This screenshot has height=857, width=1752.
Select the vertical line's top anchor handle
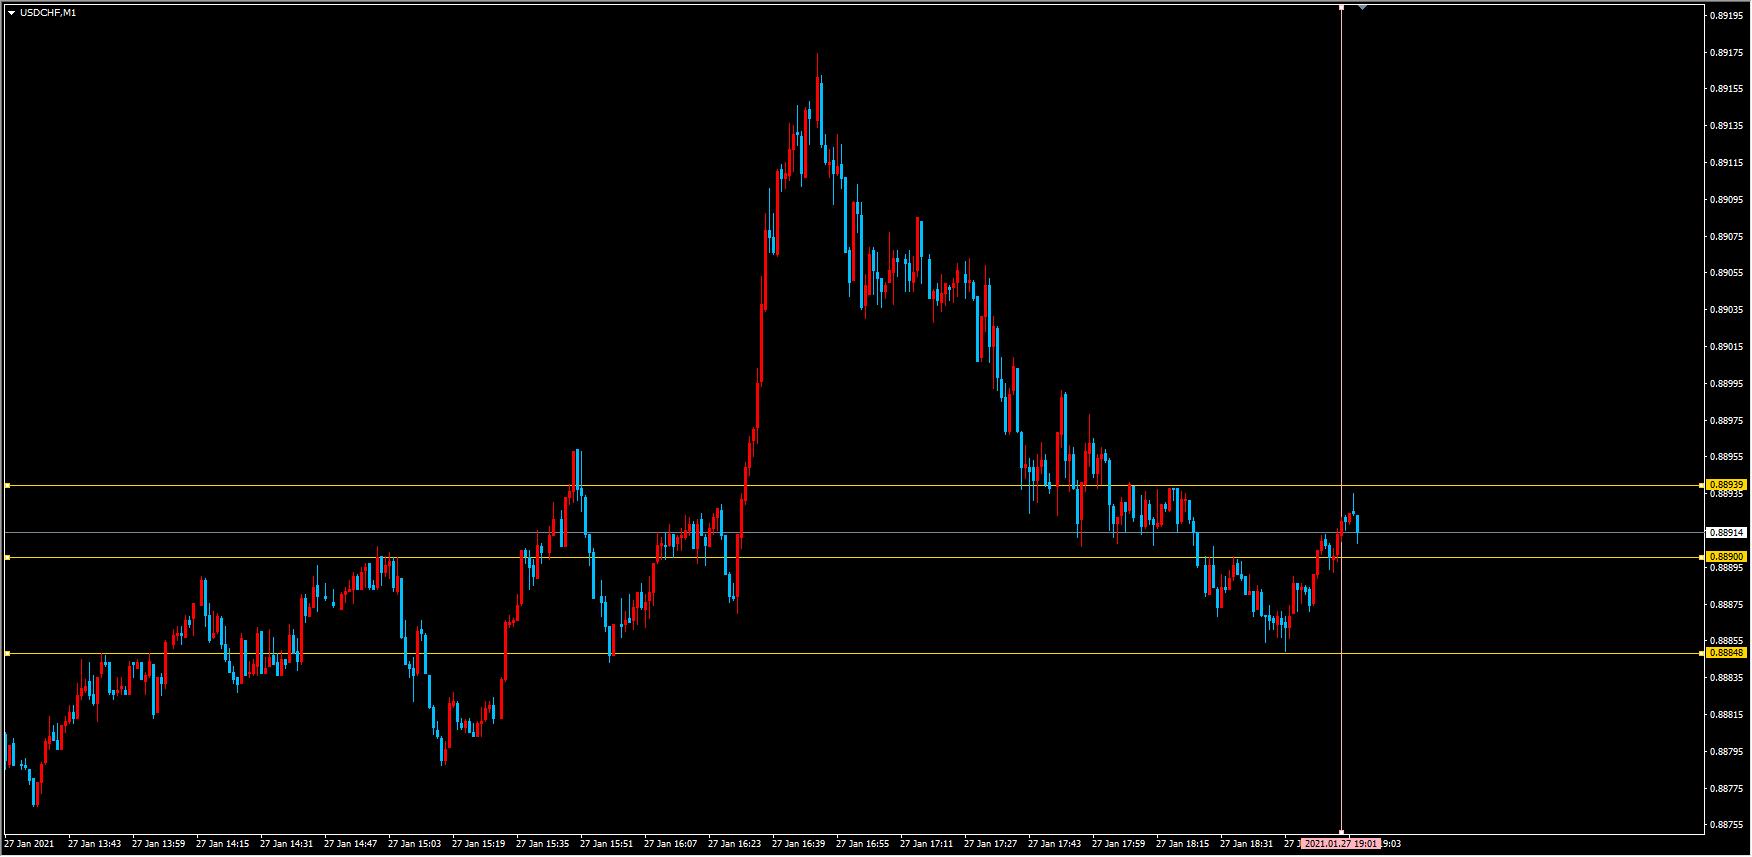coord(1341,8)
